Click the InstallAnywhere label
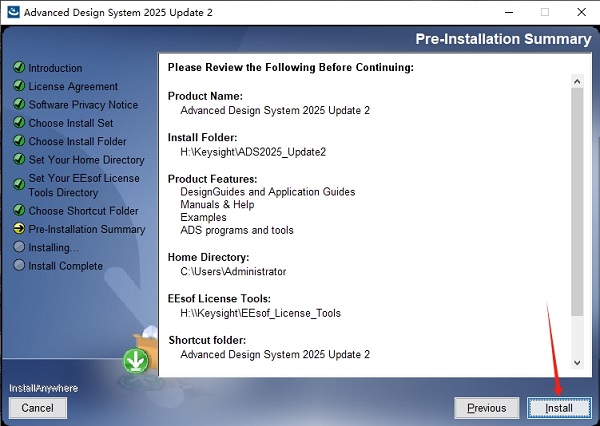This screenshot has height=426, width=600. pyautogui.click(x=44, y=388)
